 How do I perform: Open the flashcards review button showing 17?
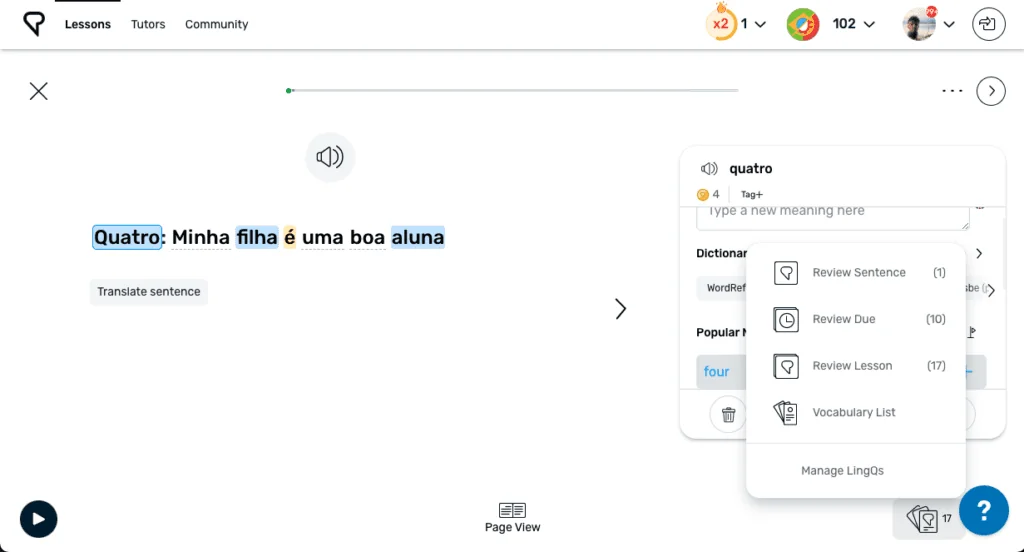[927, 519]
